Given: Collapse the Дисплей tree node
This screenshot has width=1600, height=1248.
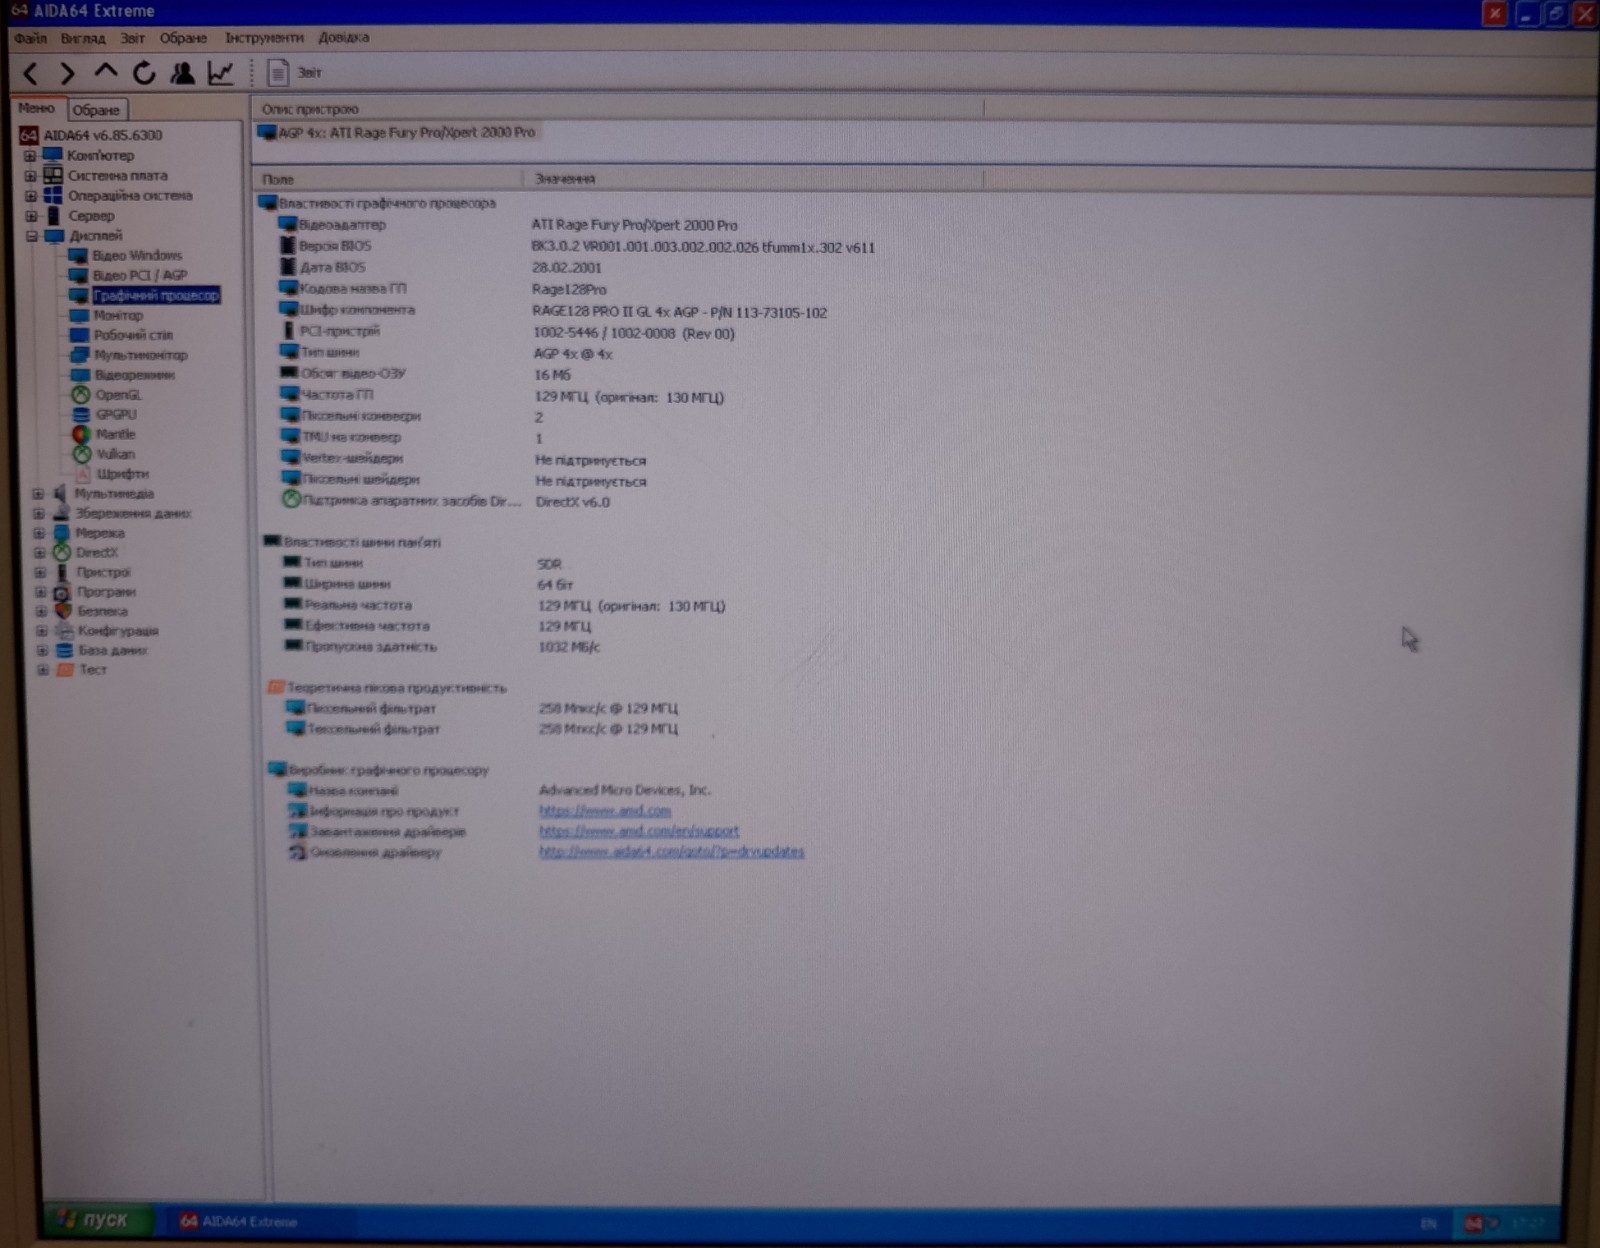Looking at the screenshot, I should [31, 236].
